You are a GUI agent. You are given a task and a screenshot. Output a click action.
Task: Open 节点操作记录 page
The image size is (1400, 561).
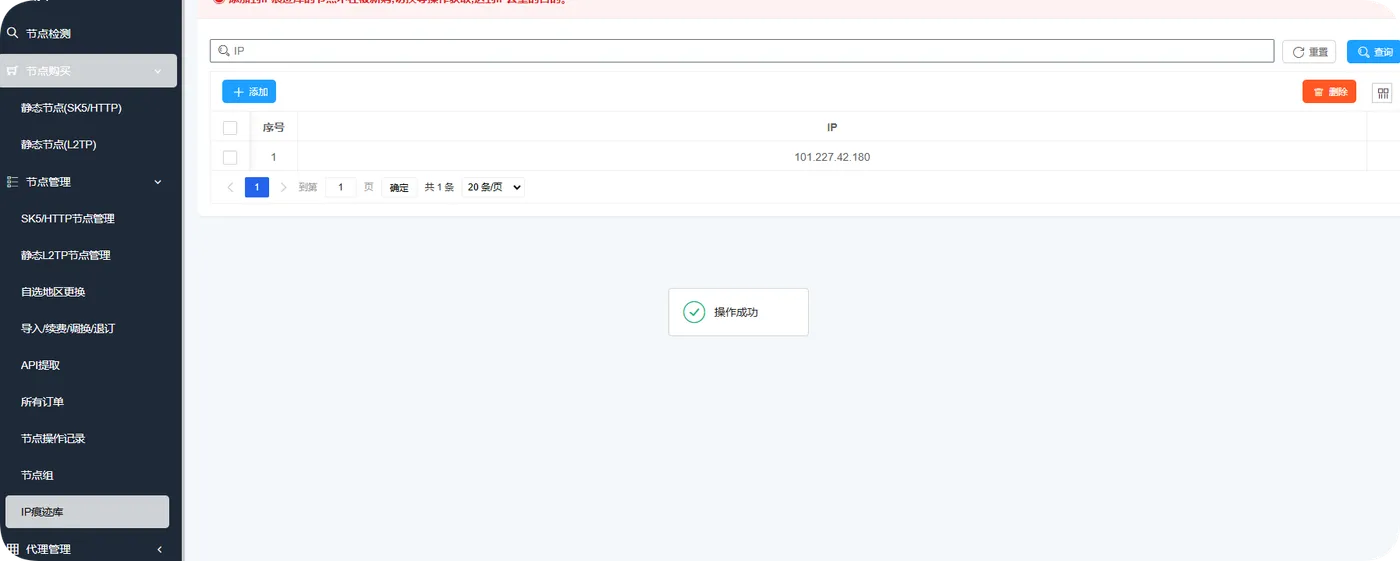click(53, 439)
